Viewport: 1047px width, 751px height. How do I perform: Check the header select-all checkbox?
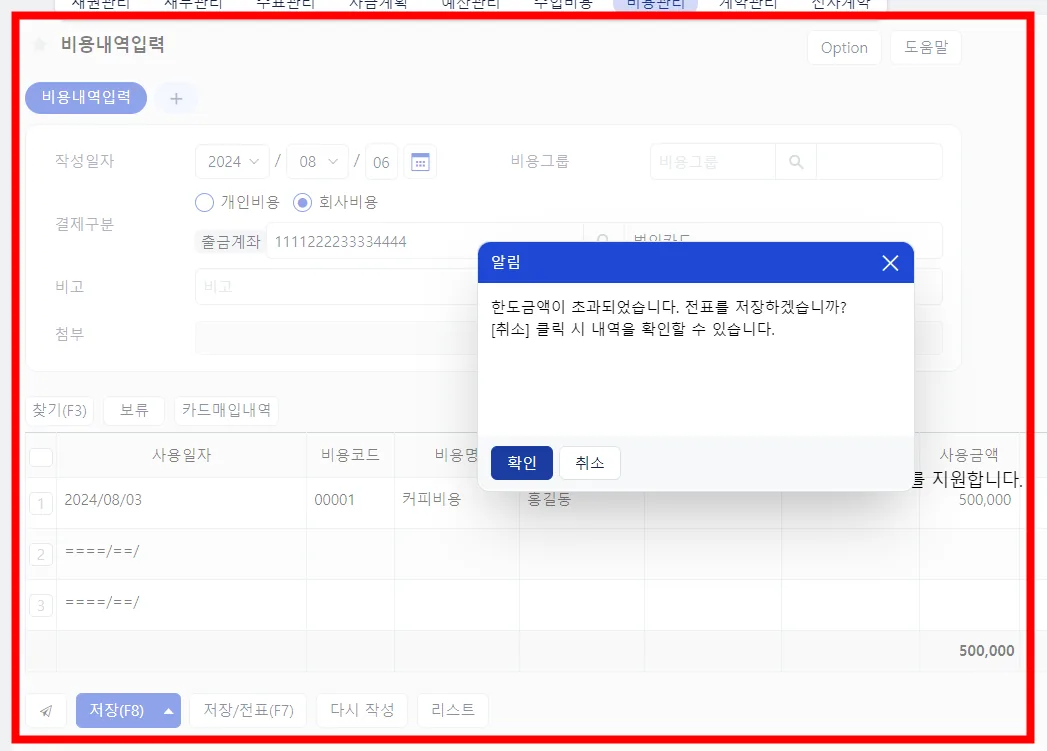(41, 457)
